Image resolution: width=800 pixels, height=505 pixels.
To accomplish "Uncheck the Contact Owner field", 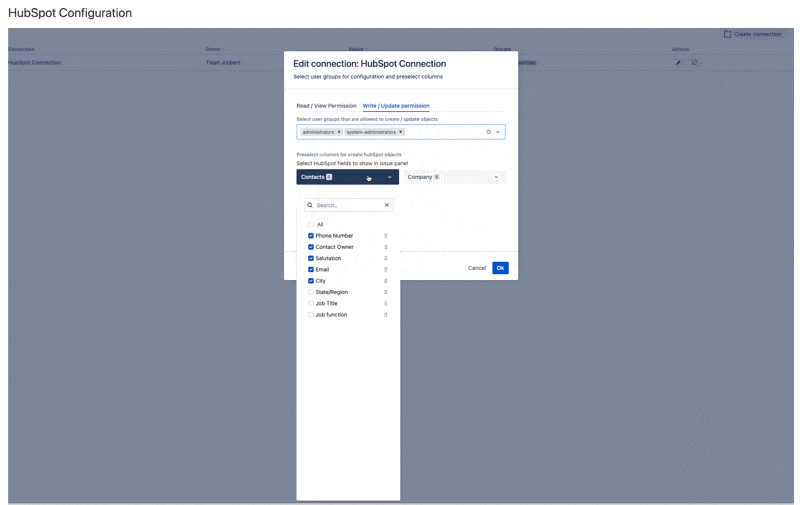I will tap(311, 247).
